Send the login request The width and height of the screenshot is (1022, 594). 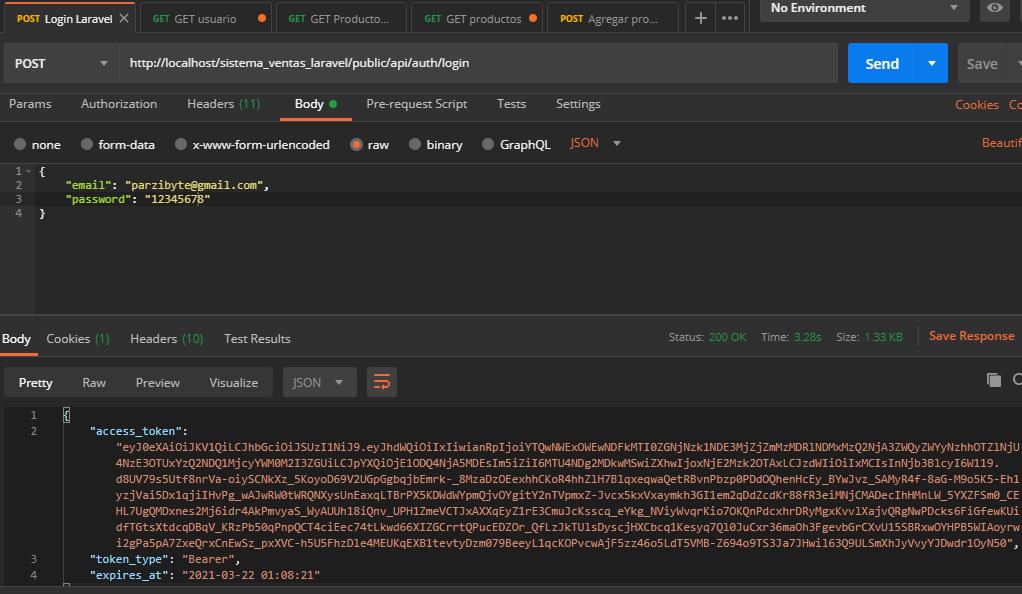tap(882, 63)
